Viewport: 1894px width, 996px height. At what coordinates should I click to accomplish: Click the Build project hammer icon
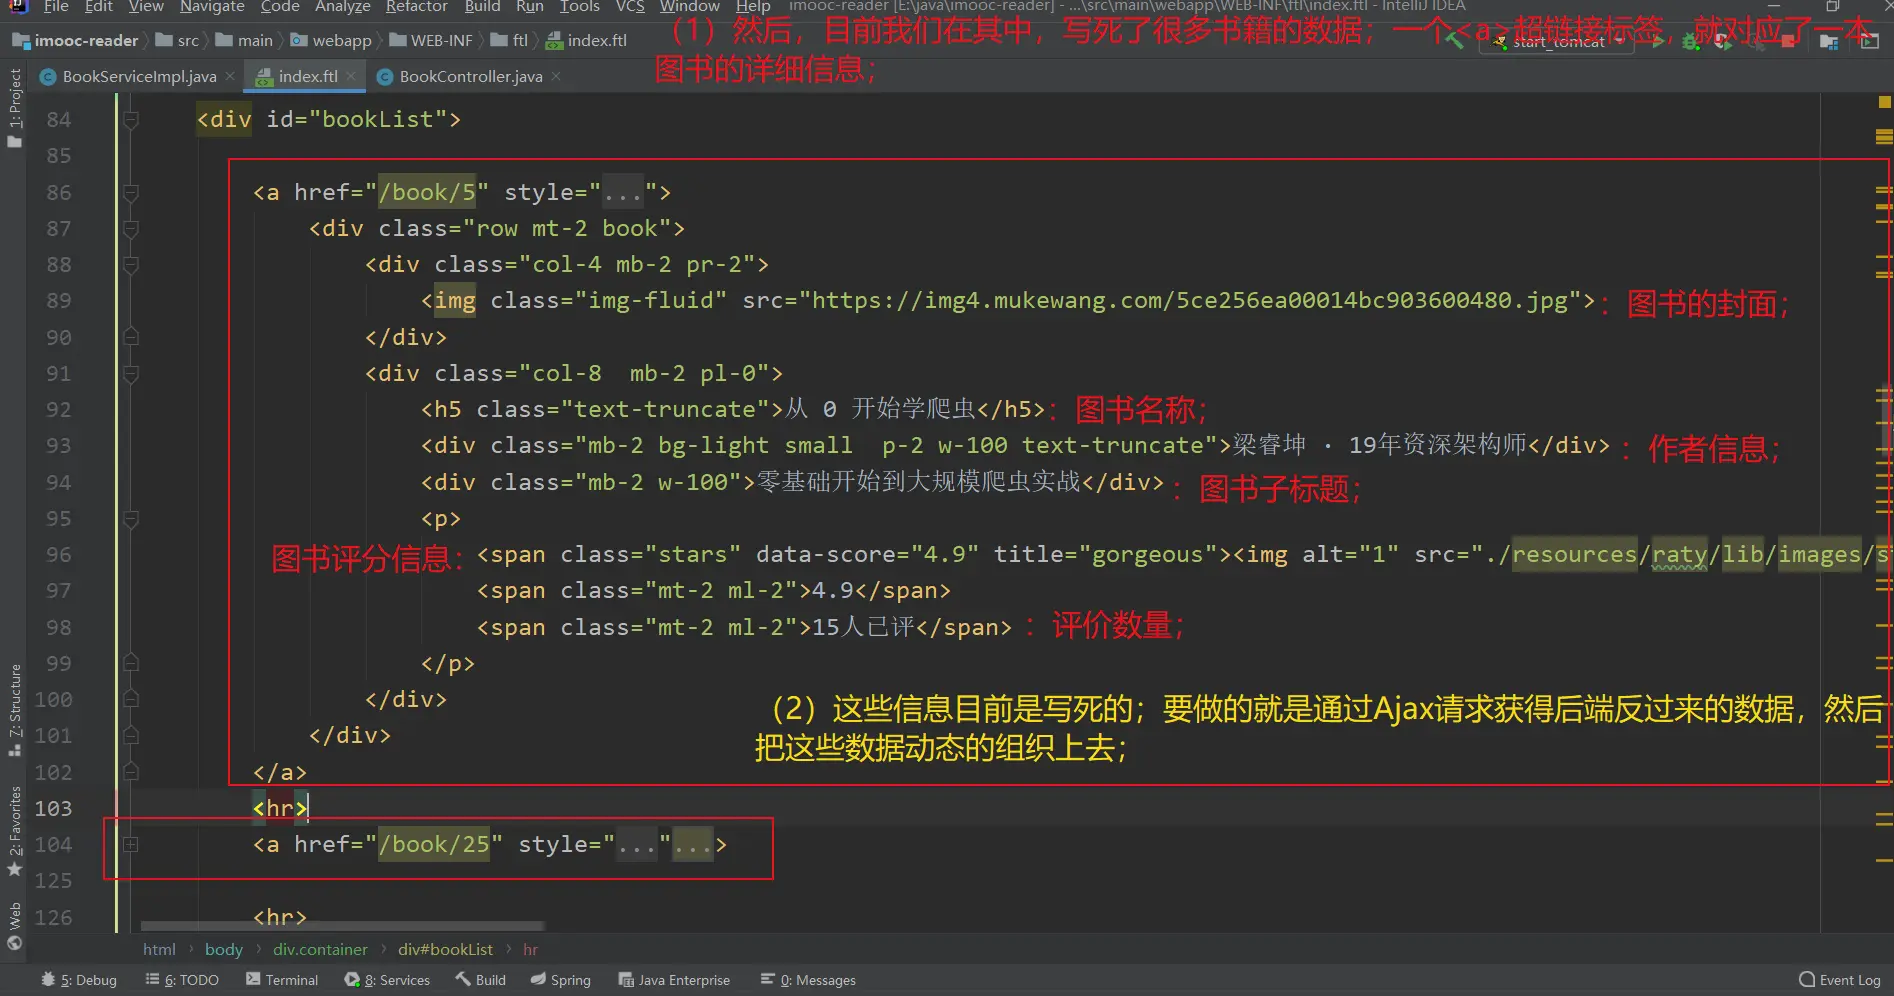pyautogui.click(x=1455, y=41)
